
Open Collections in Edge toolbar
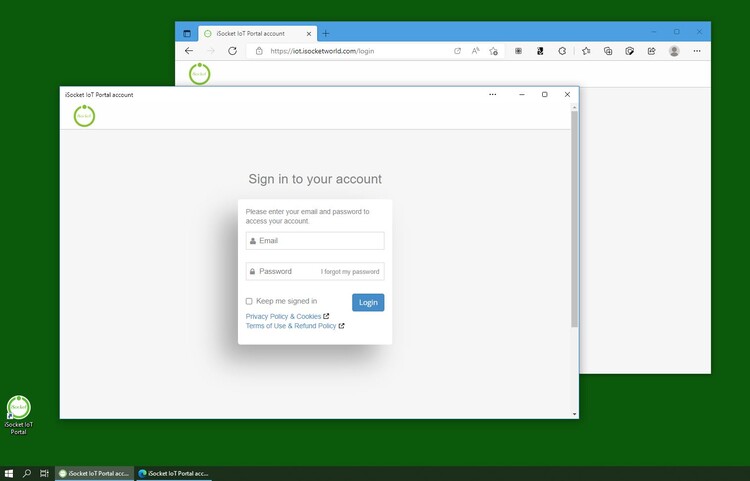point(607,51)
